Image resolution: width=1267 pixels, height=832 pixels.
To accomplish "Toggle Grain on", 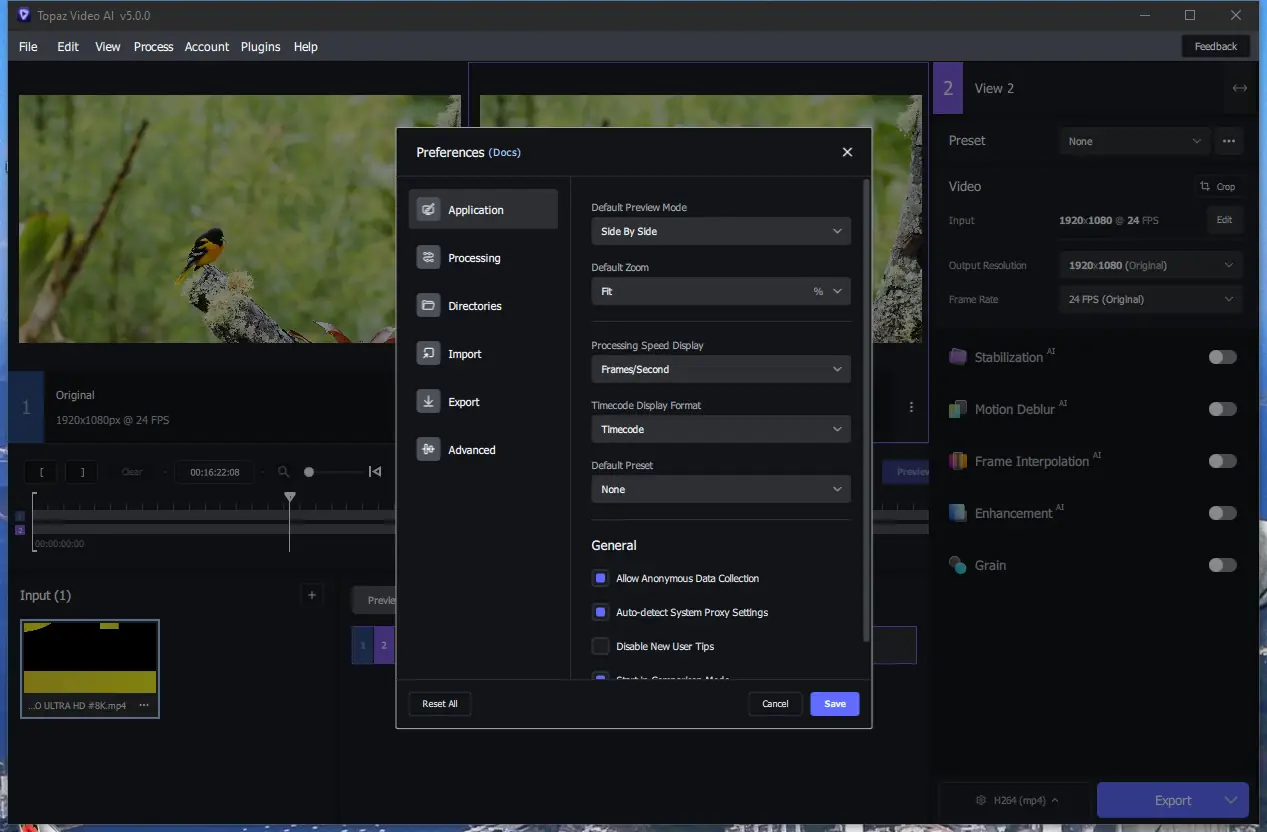I will tap(1222, 565).
